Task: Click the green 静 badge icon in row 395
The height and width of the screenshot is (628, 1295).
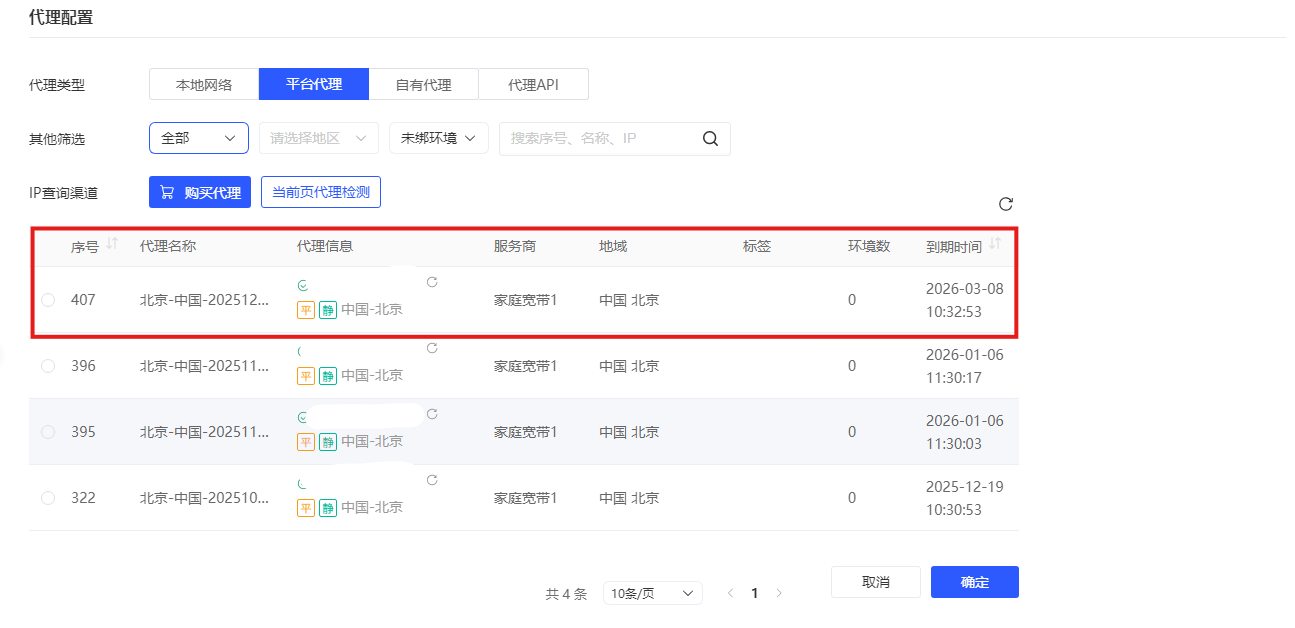Action: click(x=328, y=441)
